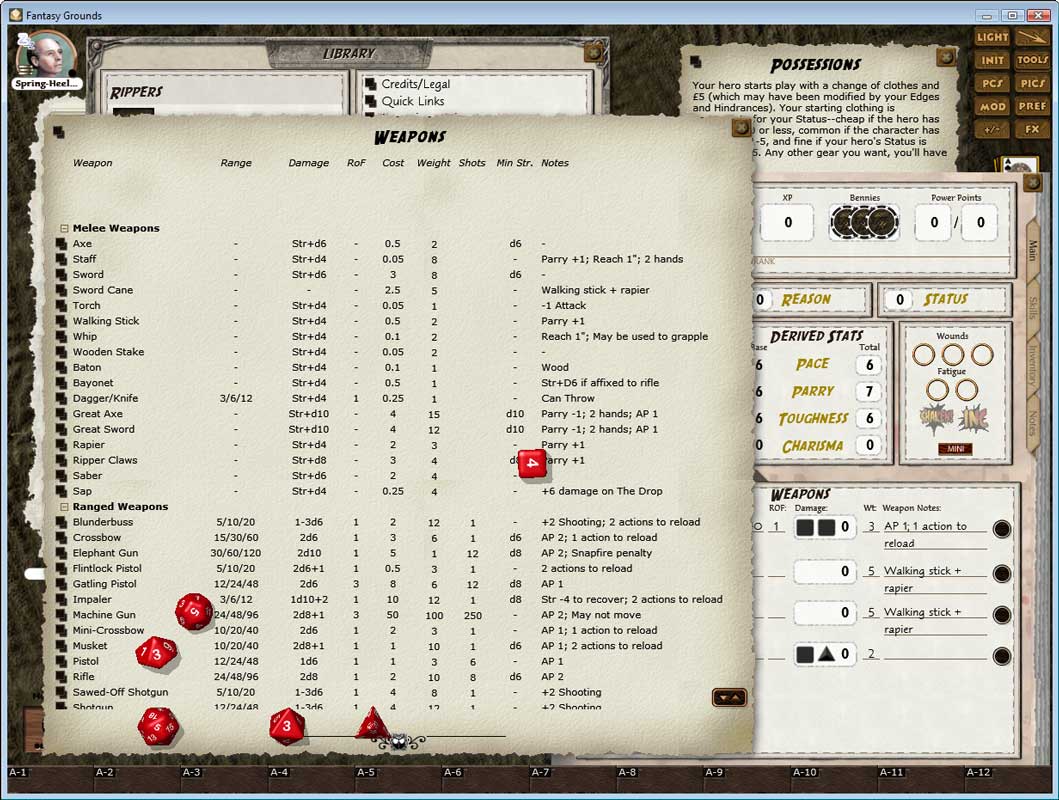Collapse the Melee Weapons section

63,227
